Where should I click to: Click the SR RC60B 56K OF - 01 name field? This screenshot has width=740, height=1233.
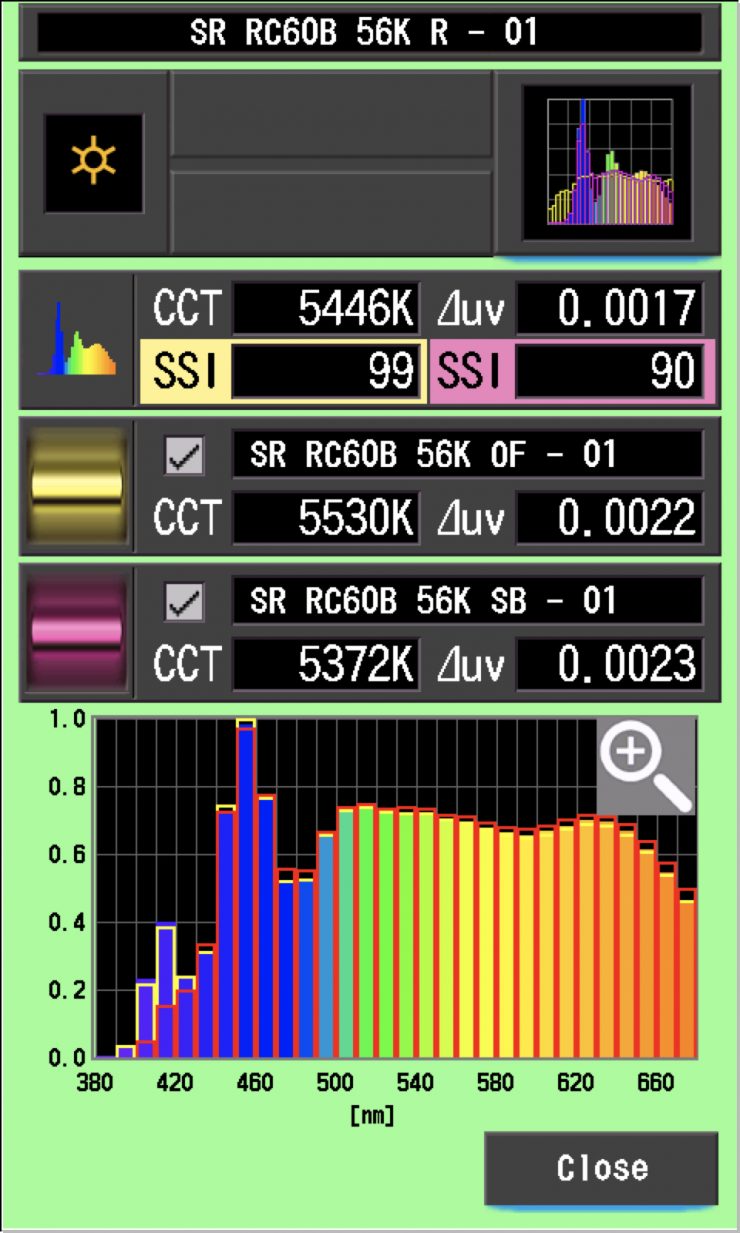[466, 456]
